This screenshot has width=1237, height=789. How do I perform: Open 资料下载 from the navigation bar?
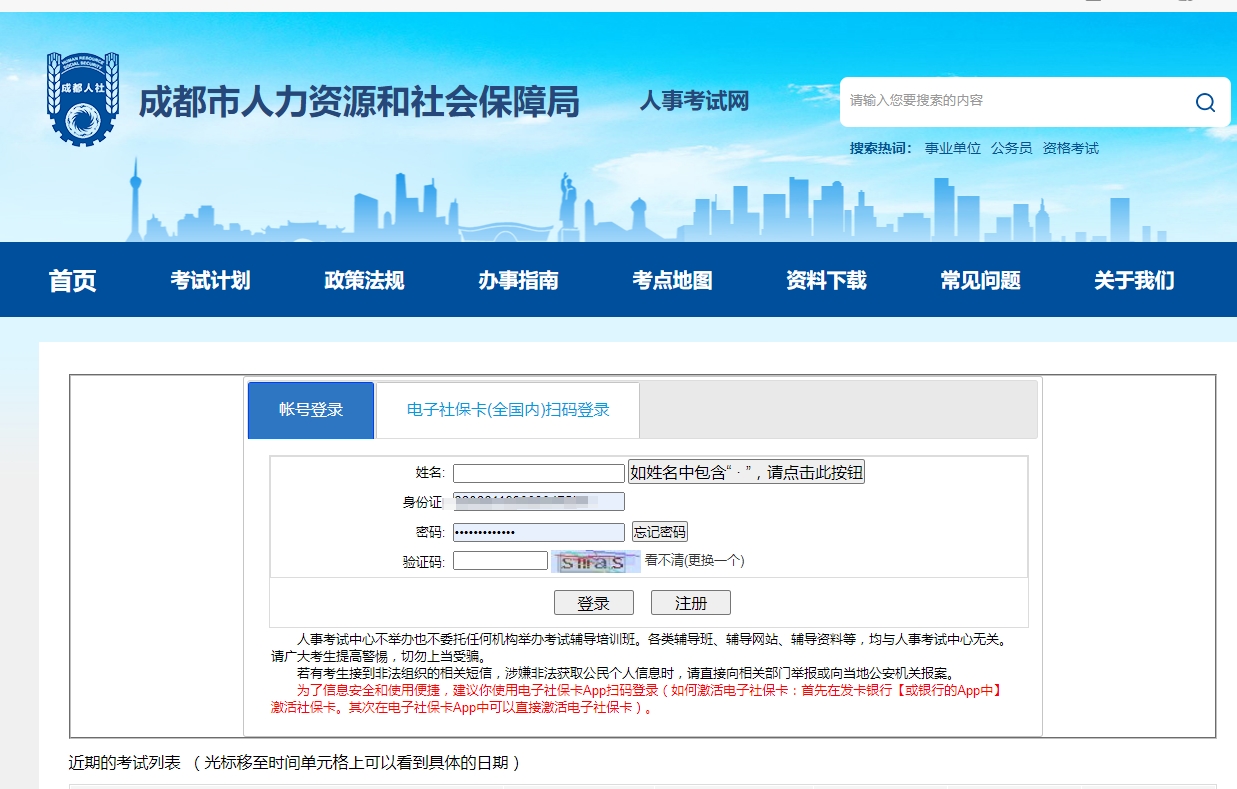[825, 280]
